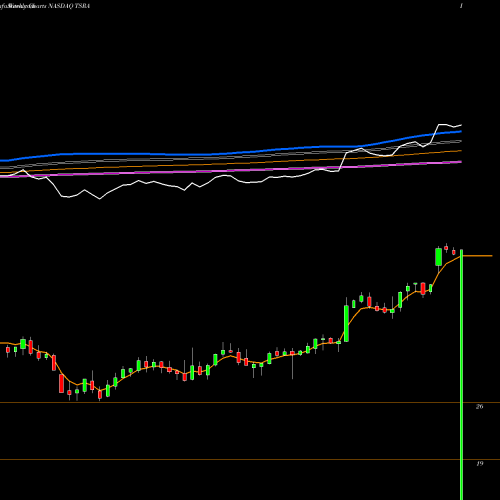Select the tallest green breakout candle mid-right
The image size is (500, 500).
[x=347, y=323]
